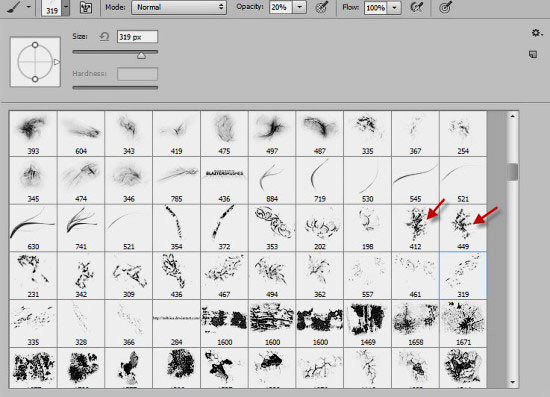Open the brush preset picker dropdown arrow
This screenshot has height=397, width=550.
[66, 7]
